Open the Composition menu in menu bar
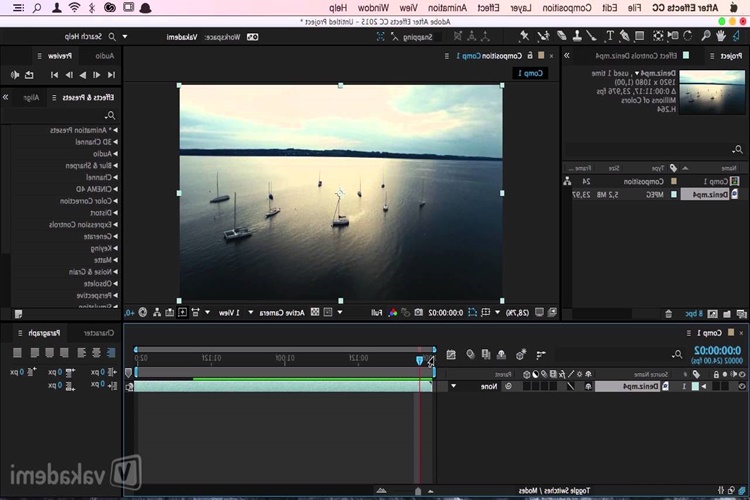 567,8
